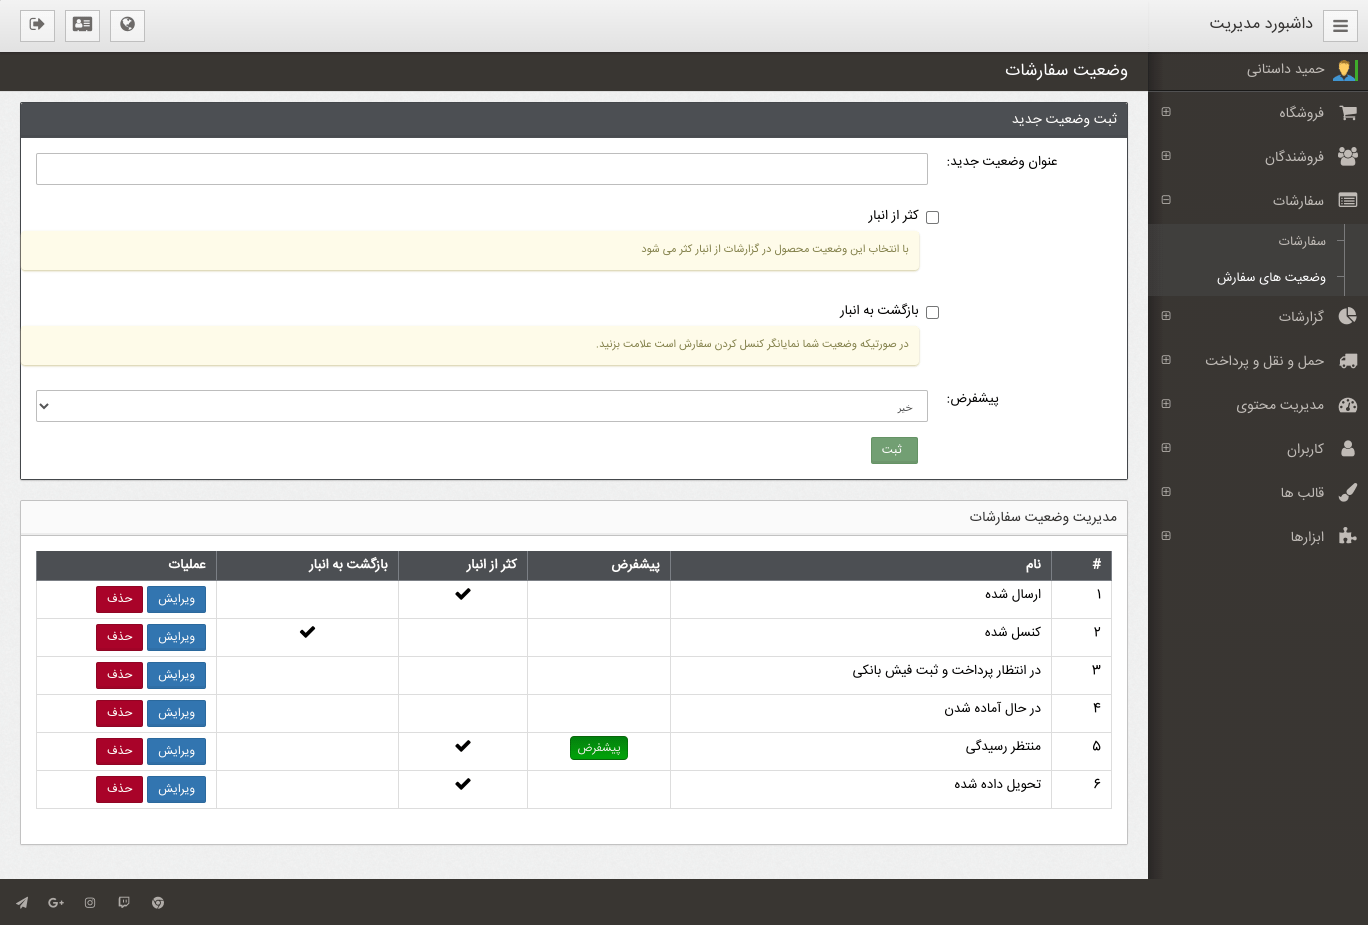This screenshot has height=925, width=1368.
Task: Click the عنوان وضعیت جدید text field
Action: [x=481, y=169]
